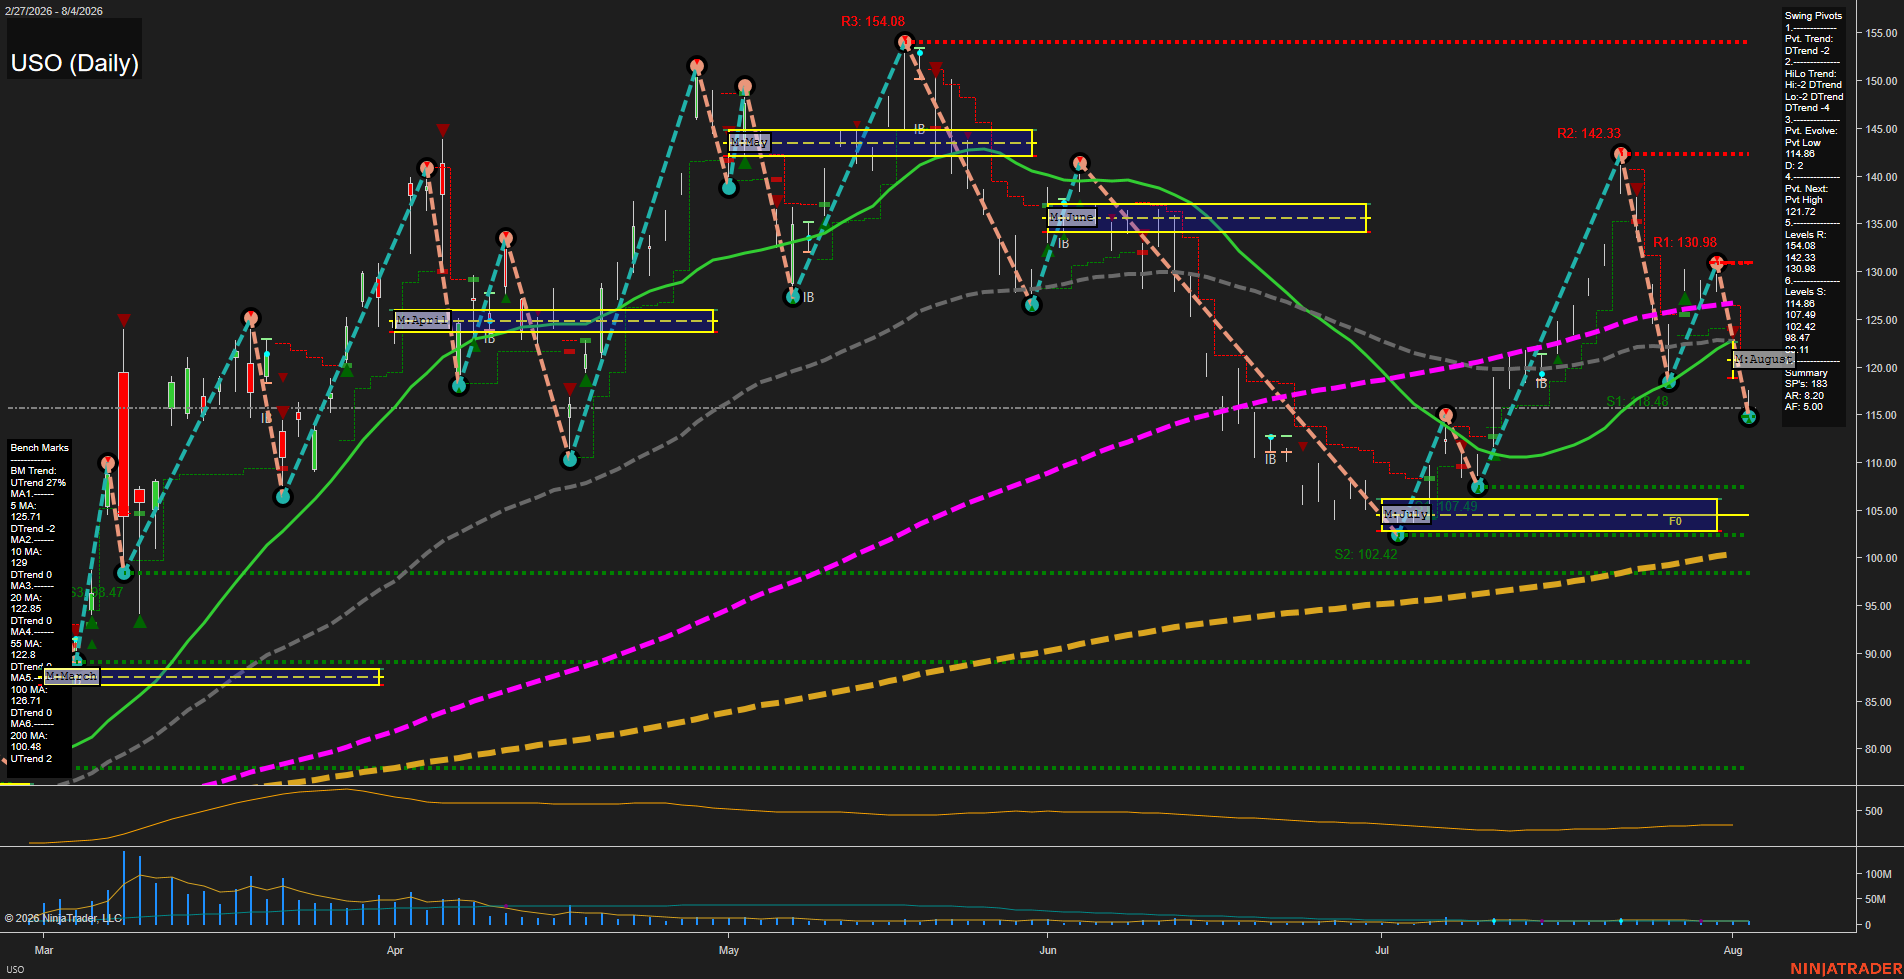Viewport: 1904px width, 979px height.
Task: Click the Levels S heading in Swing Pivots
Action: coord(1805,292)
